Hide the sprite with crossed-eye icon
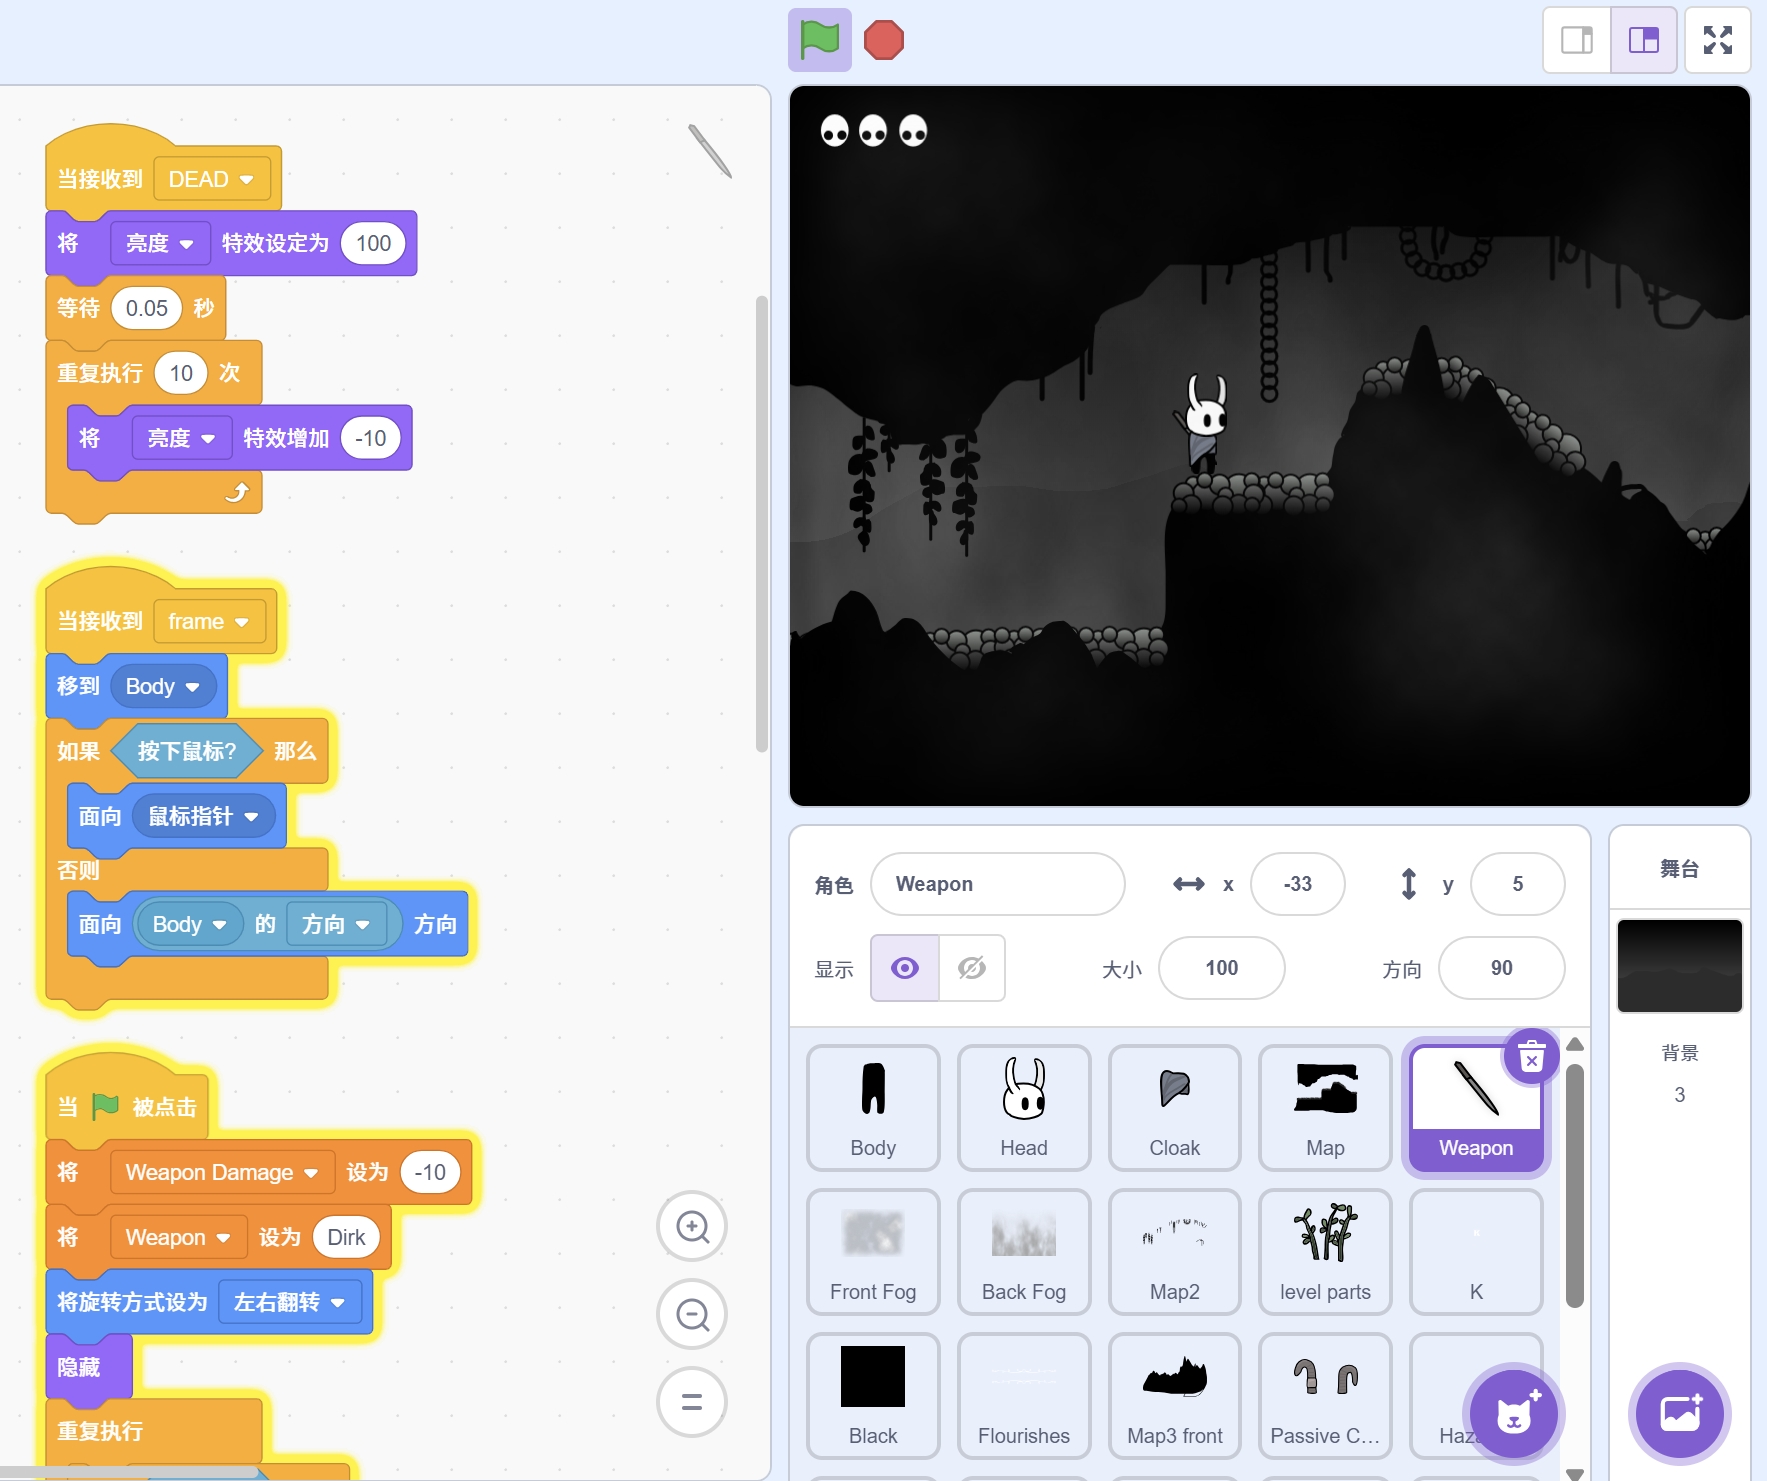 click(x=972, y=968)
